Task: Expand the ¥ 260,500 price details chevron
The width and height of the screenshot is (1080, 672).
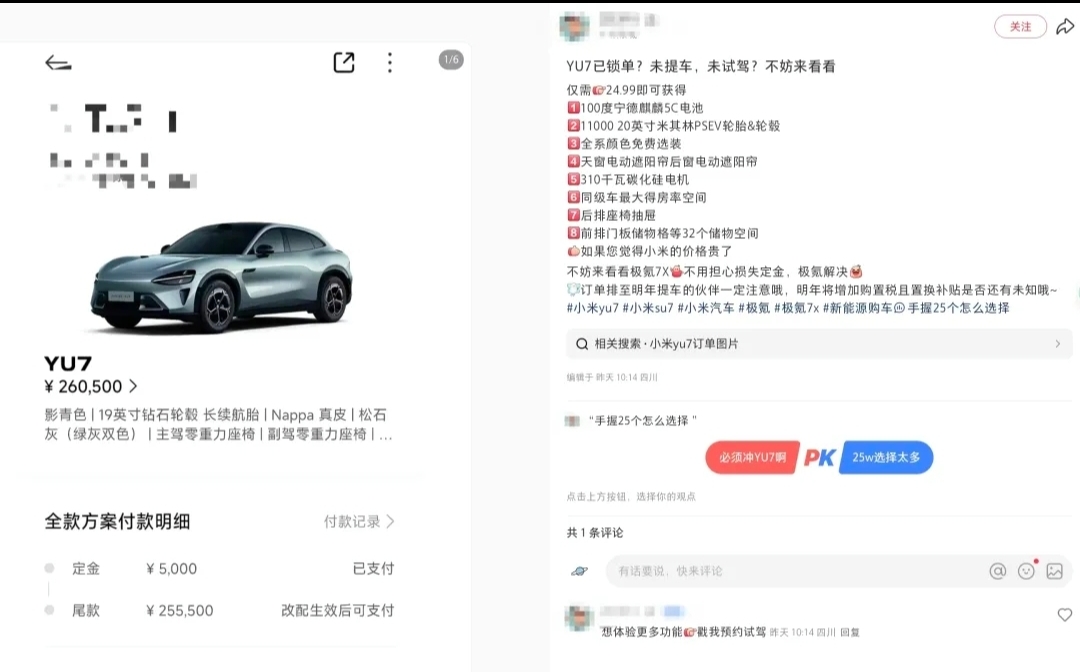Action: click(x=133, y=386)
